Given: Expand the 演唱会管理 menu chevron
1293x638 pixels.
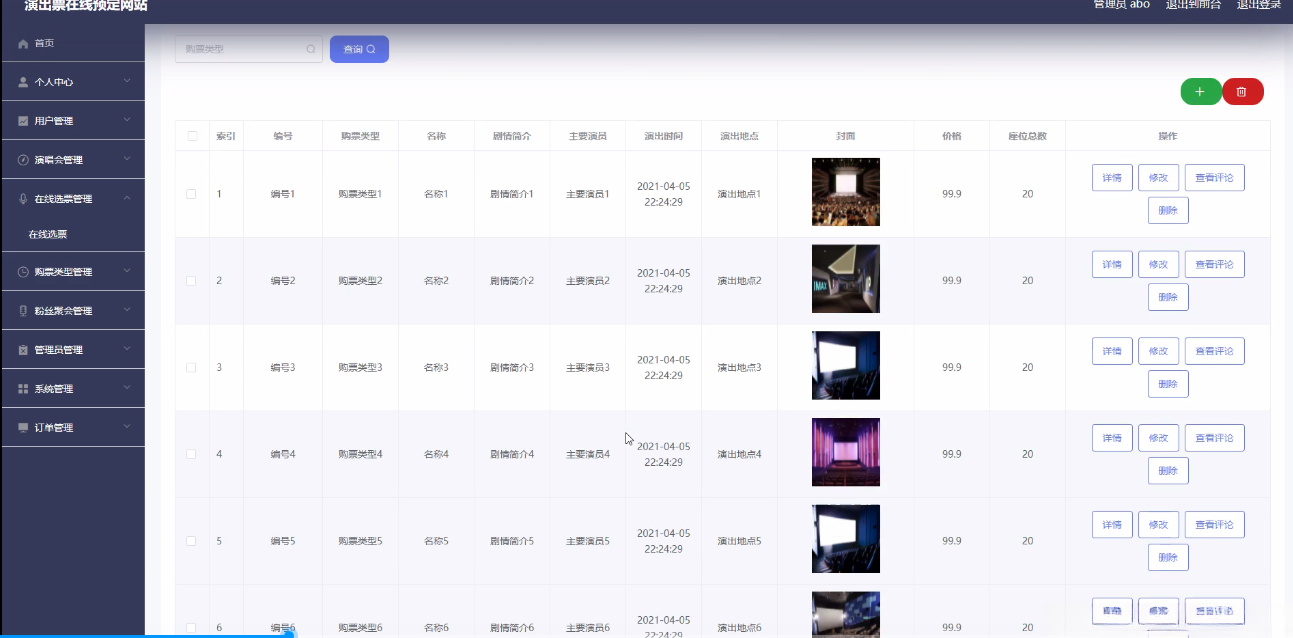Looking at the screenshot, I should point(127,159).
